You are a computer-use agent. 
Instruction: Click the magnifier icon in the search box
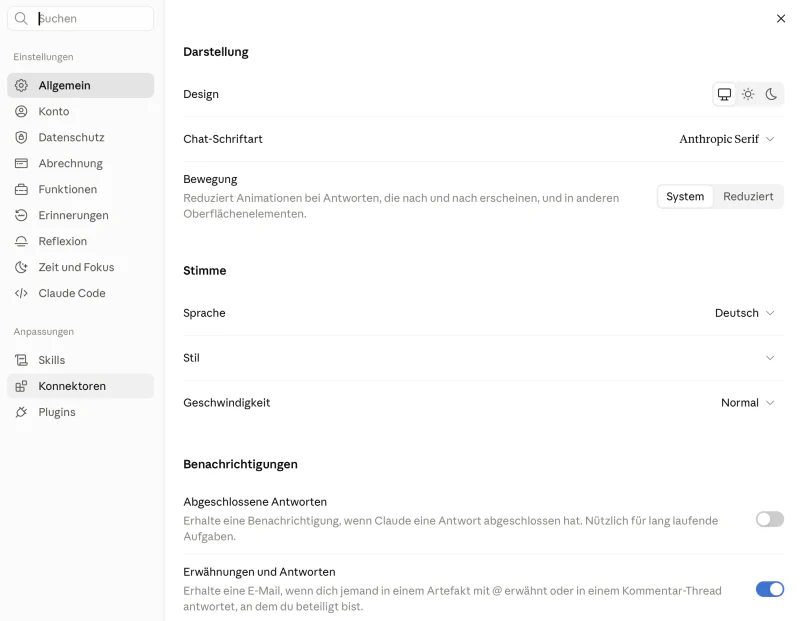tap(21, 19)
